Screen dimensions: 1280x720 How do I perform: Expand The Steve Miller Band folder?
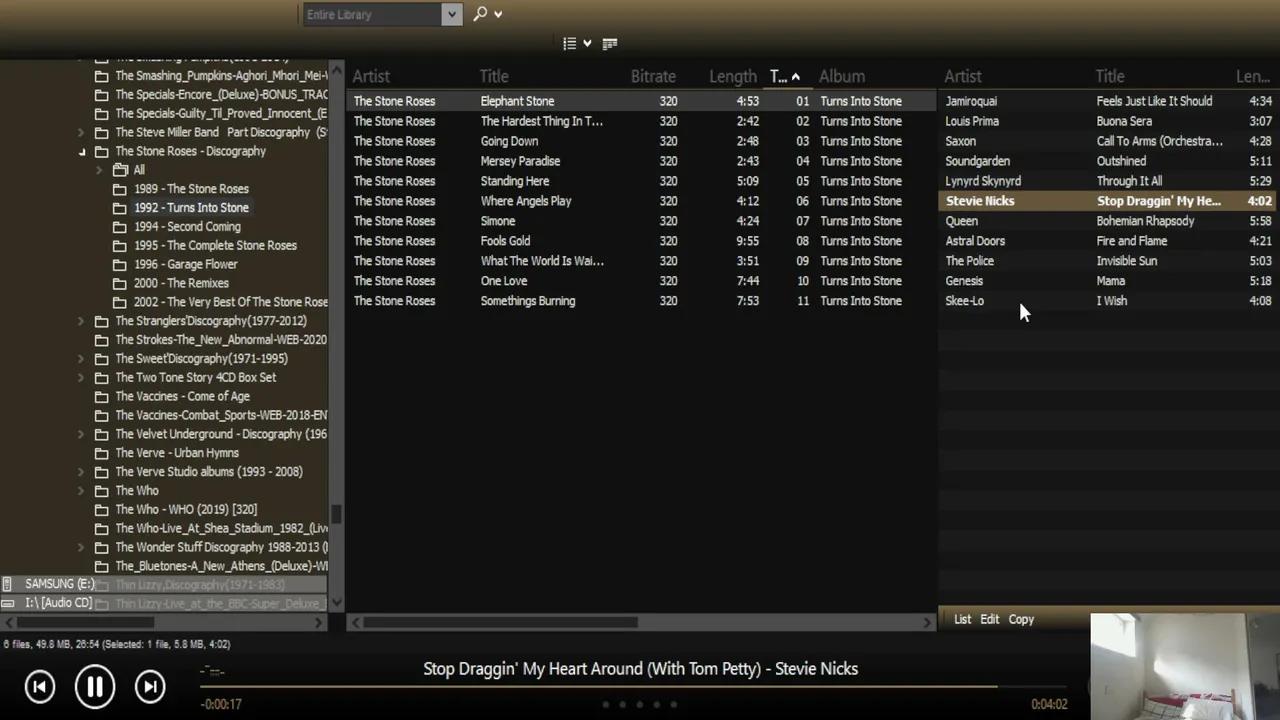click(81, 133)
